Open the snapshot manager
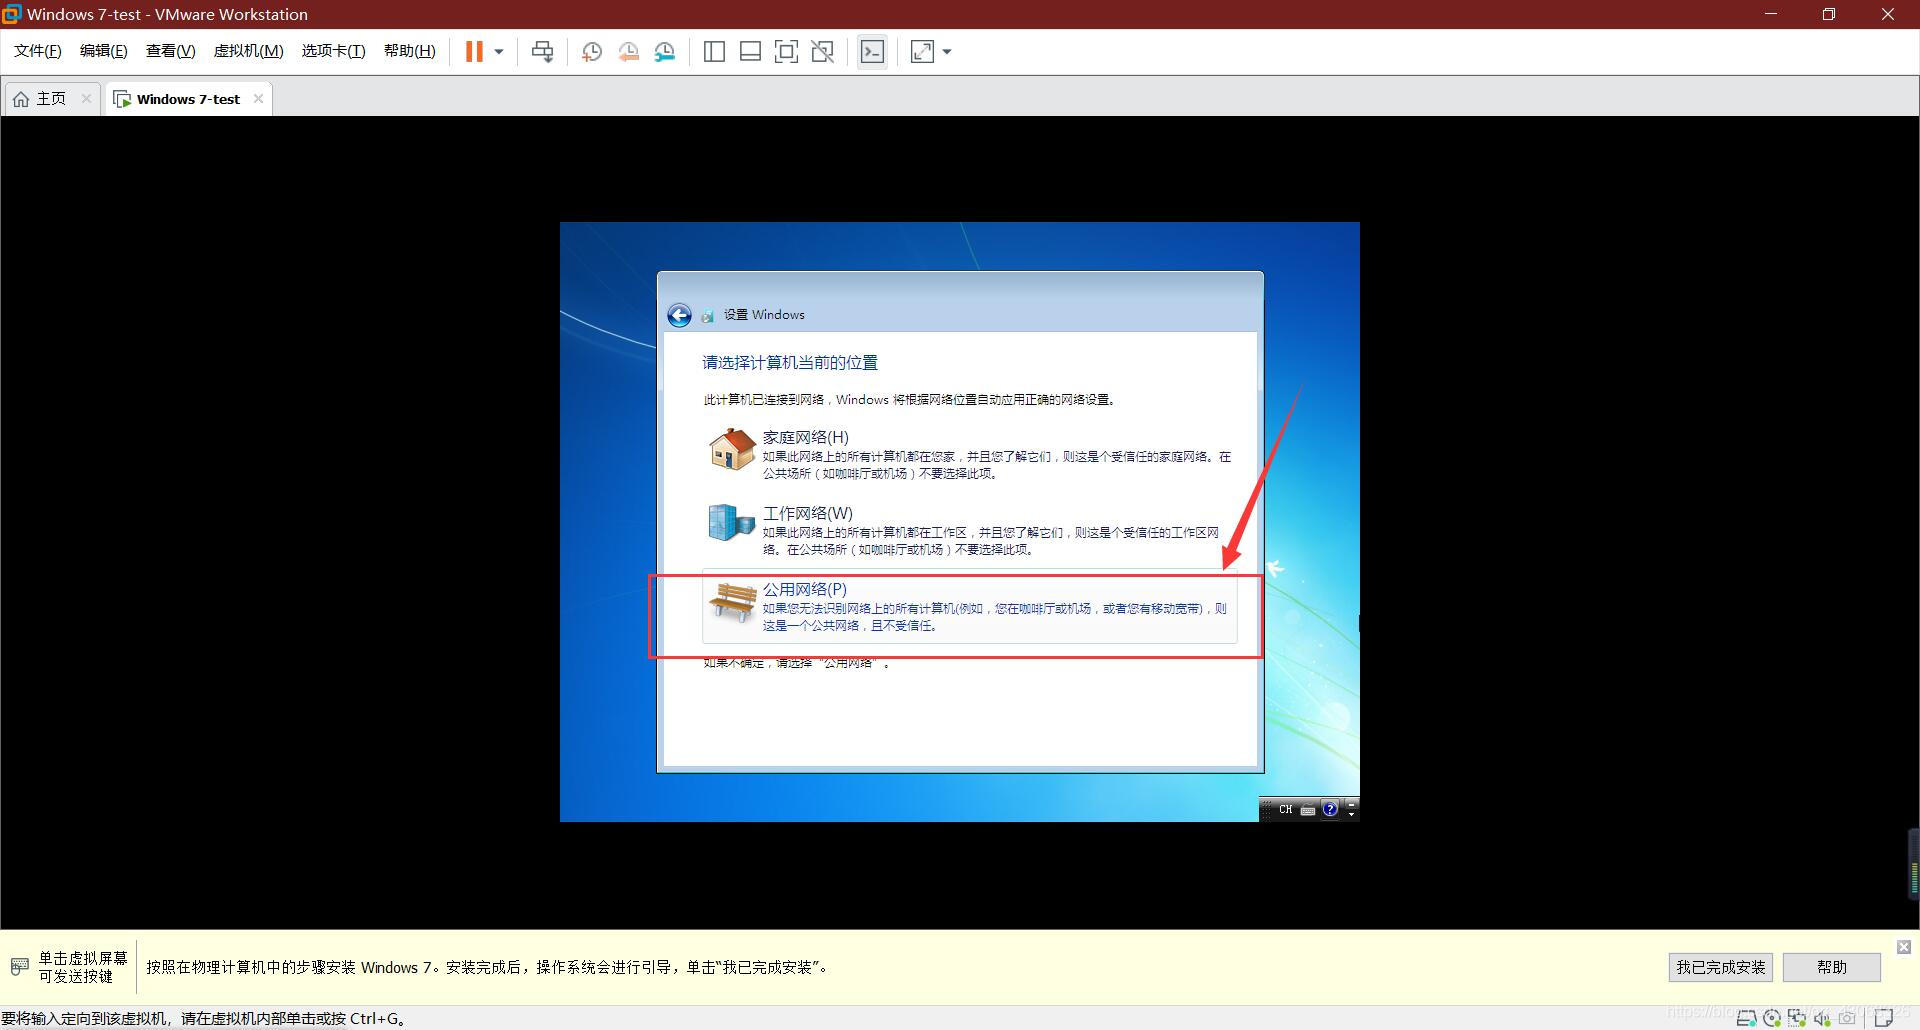Viewport: 1920px width, 1030px height. point(665,52)
